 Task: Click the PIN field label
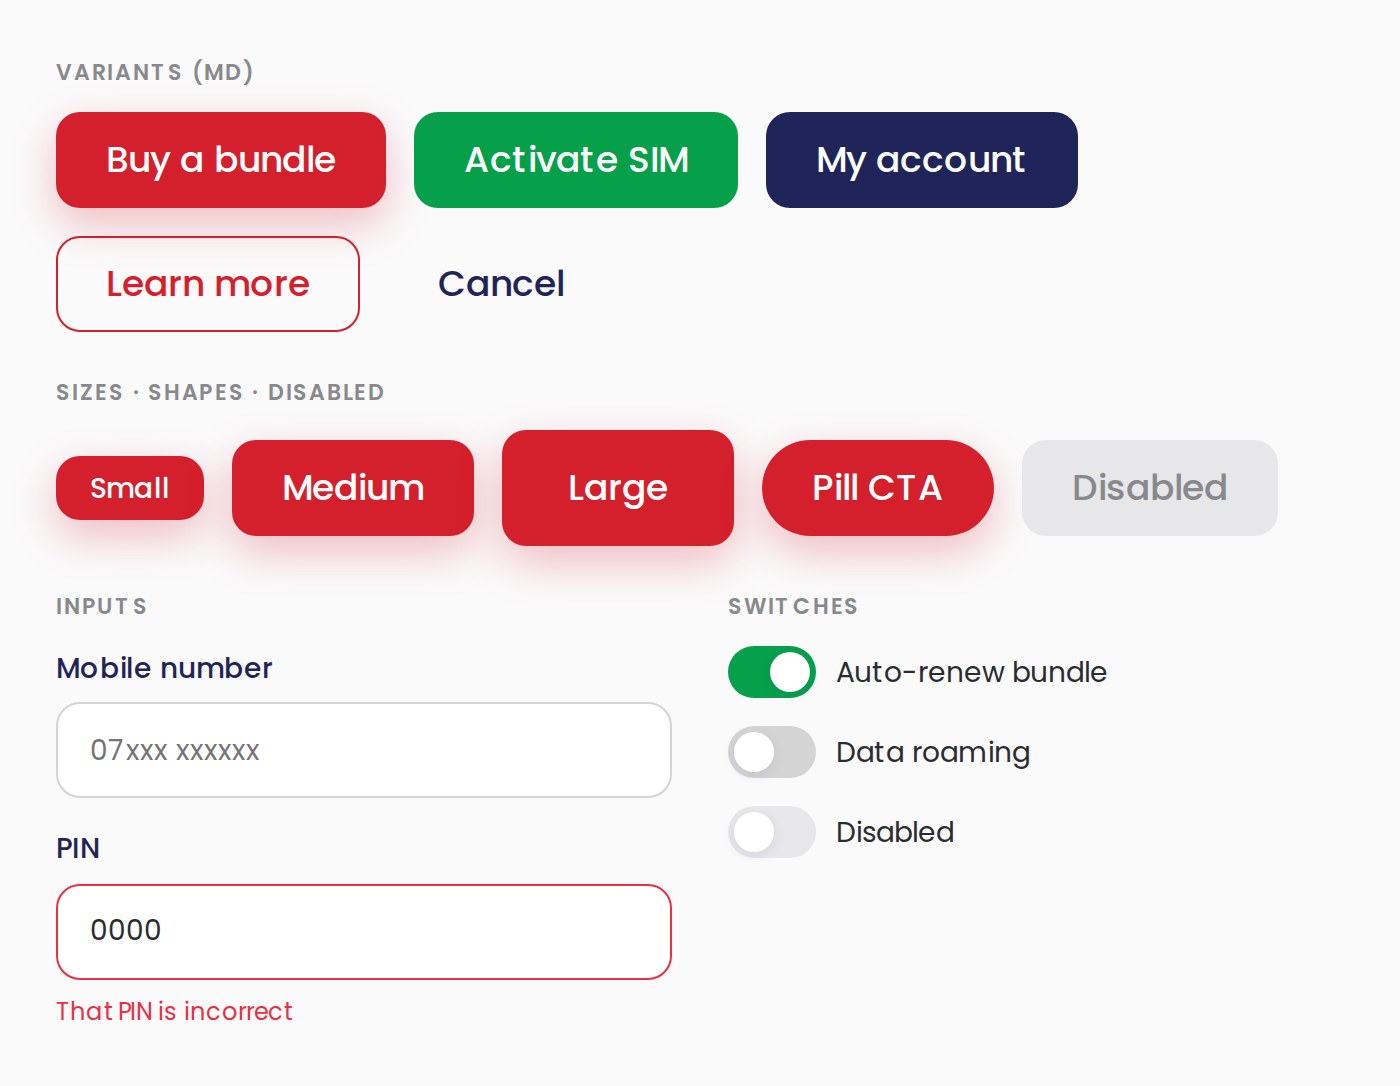(x=78, y=848)
